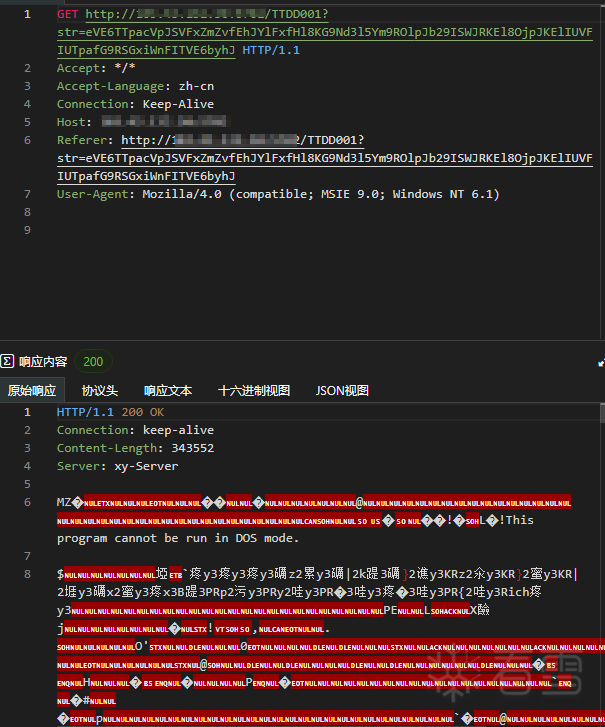Click the Content-Length: 343552 line
The width and height of the screenshot is (605, 727).
tap(135, 448)
